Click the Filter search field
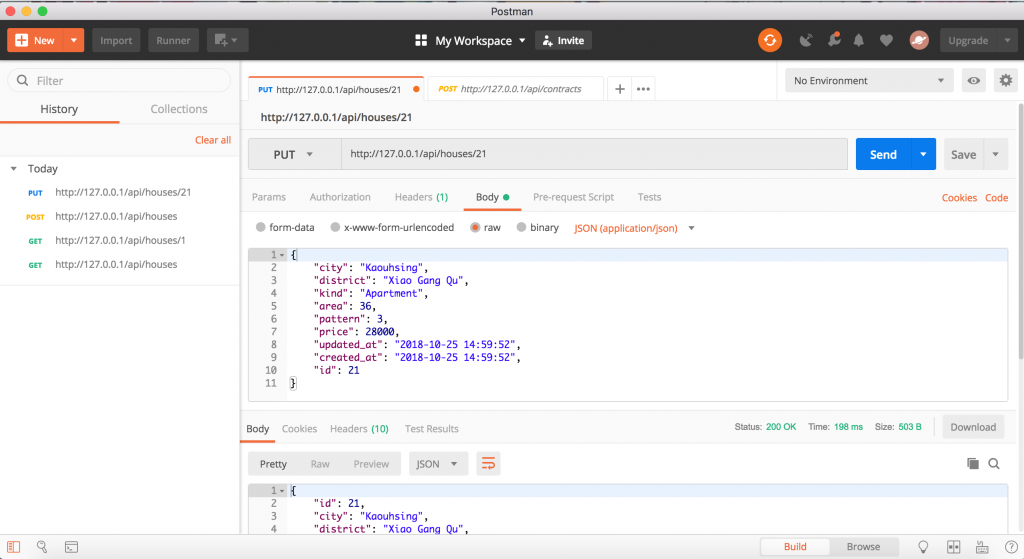This screenshot has width=1024, height=559. click(x=119, y=80)
